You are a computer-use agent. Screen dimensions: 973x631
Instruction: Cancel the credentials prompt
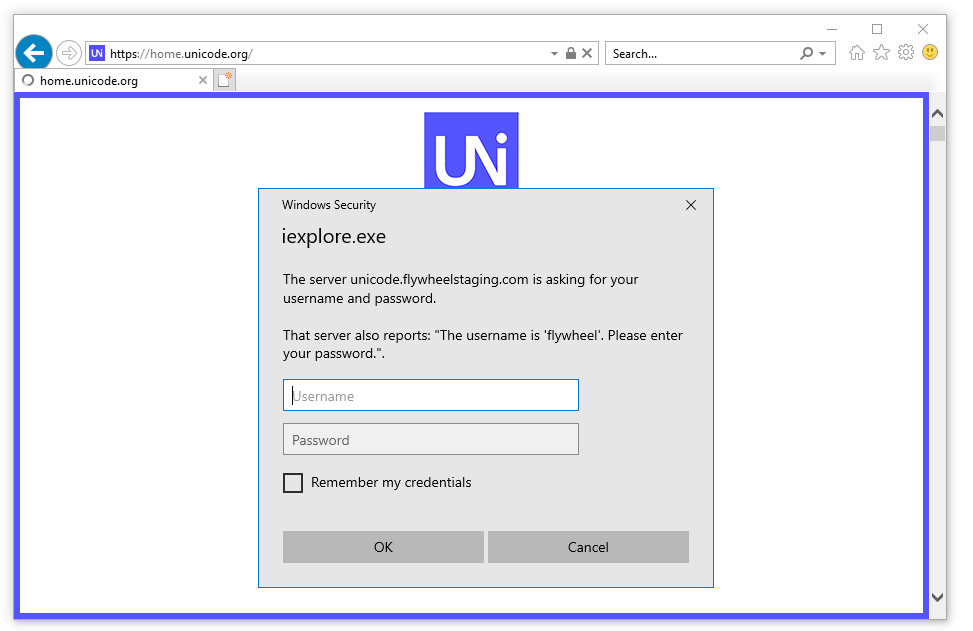[588, 547]
